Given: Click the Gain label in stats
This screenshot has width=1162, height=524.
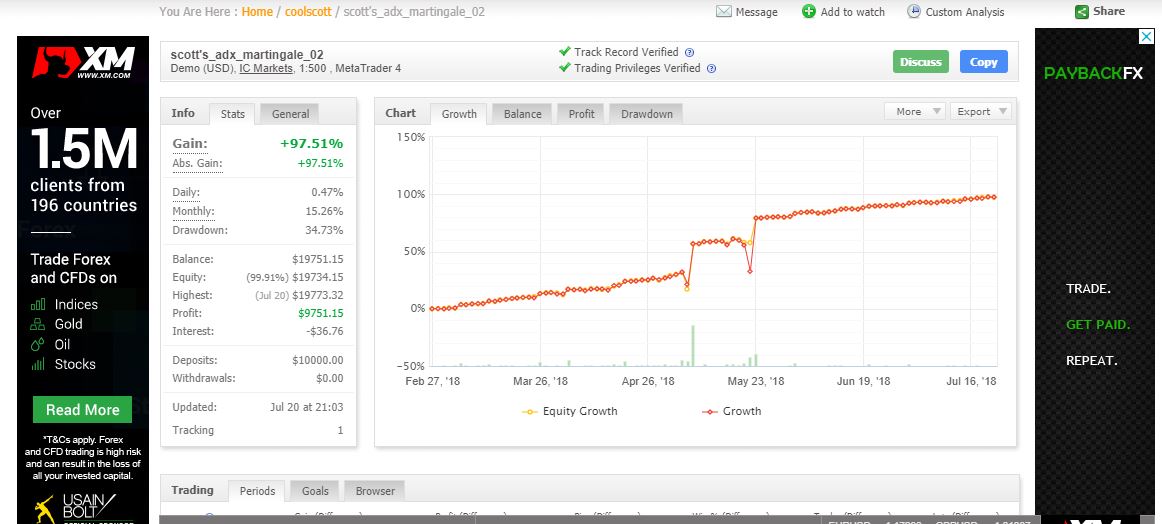Looking at the screenshot, I should pos(190,144).
